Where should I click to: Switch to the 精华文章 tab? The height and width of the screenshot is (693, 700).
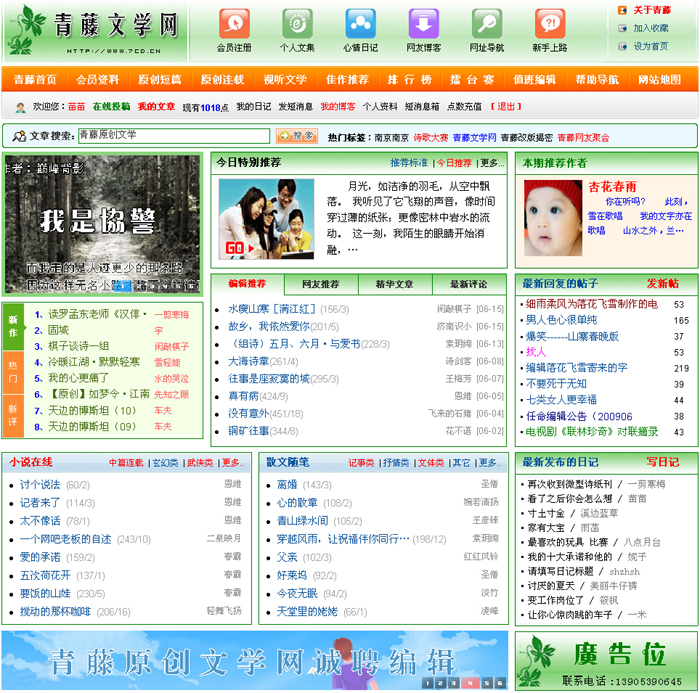(394, 284)
